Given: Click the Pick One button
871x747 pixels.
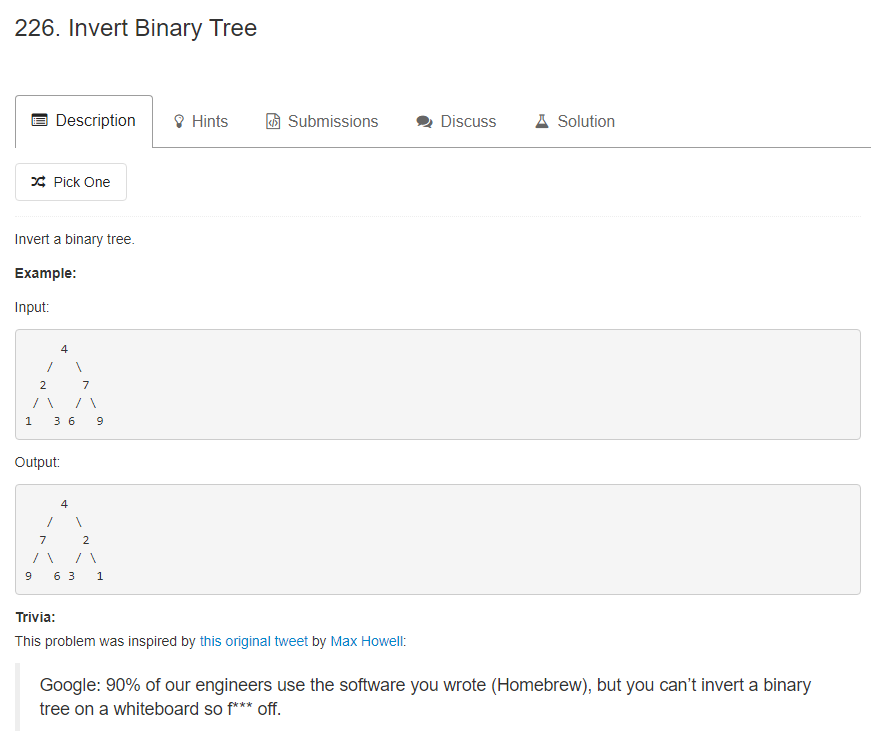Looking at the screenshot, I should click(x=70, y=181).
